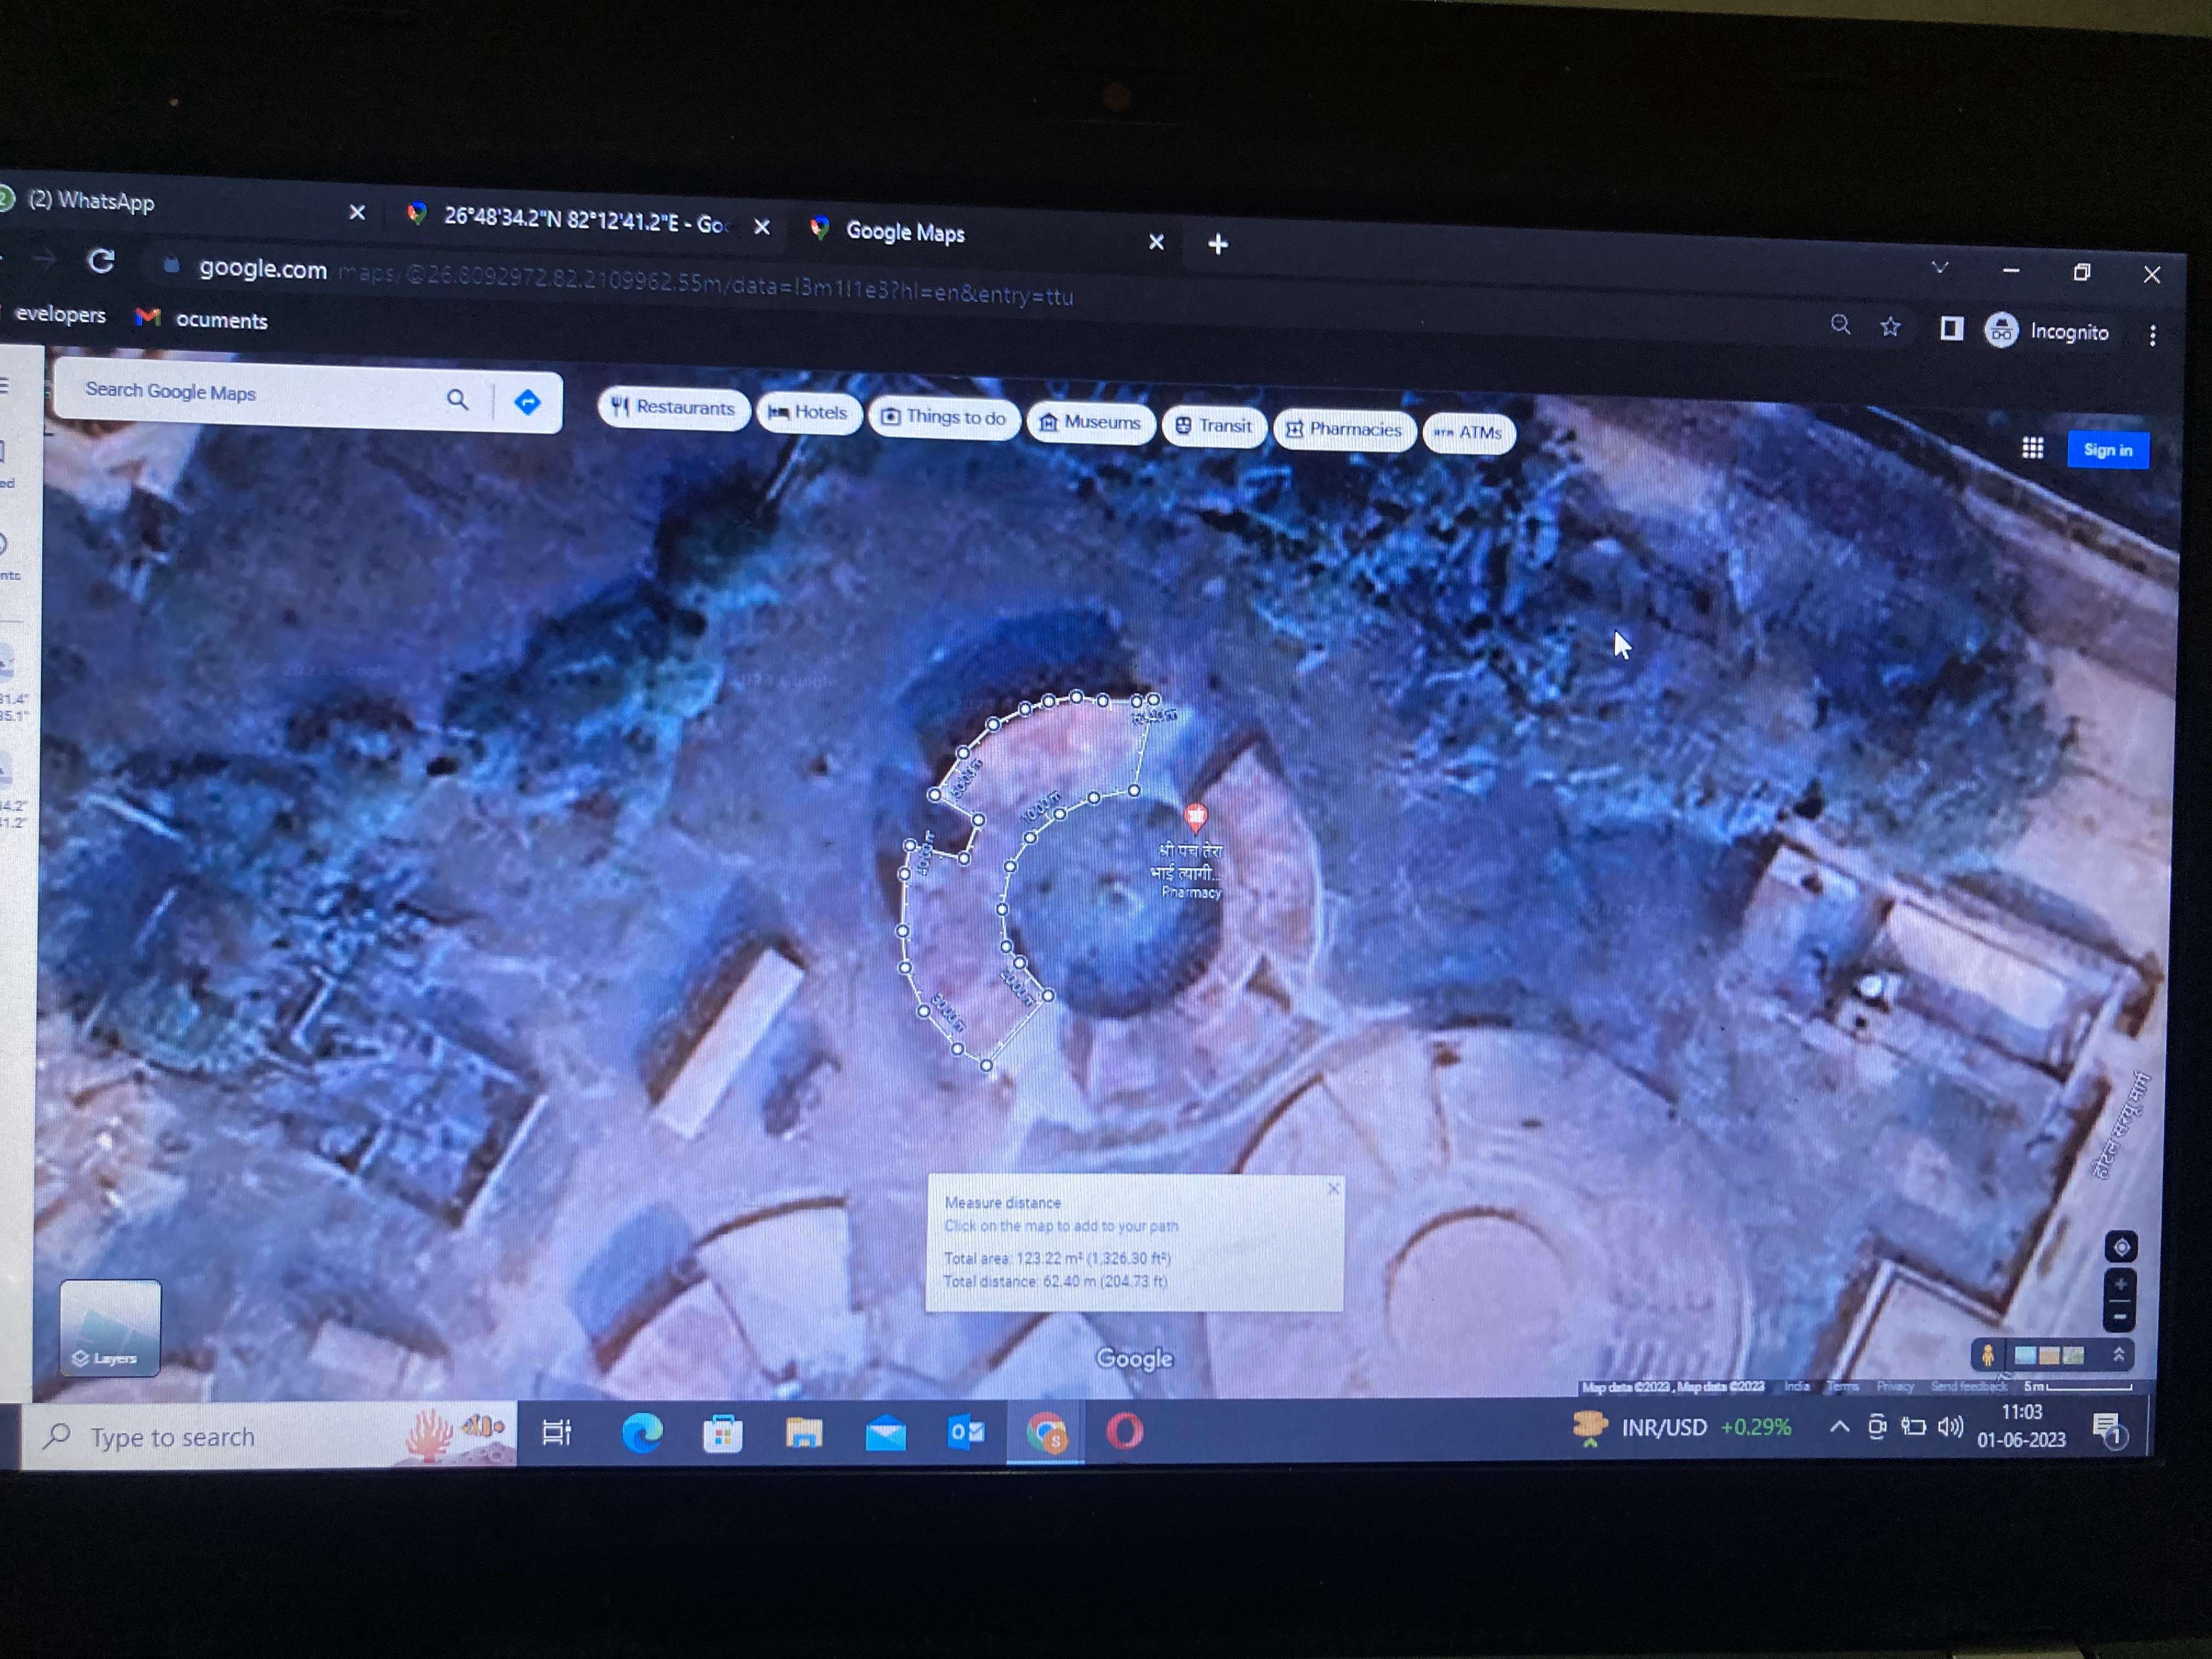The height and width of the screenshot is (1659, 2212).
Task: Select the Google Maps tab
Action: (x=985, y=235)
